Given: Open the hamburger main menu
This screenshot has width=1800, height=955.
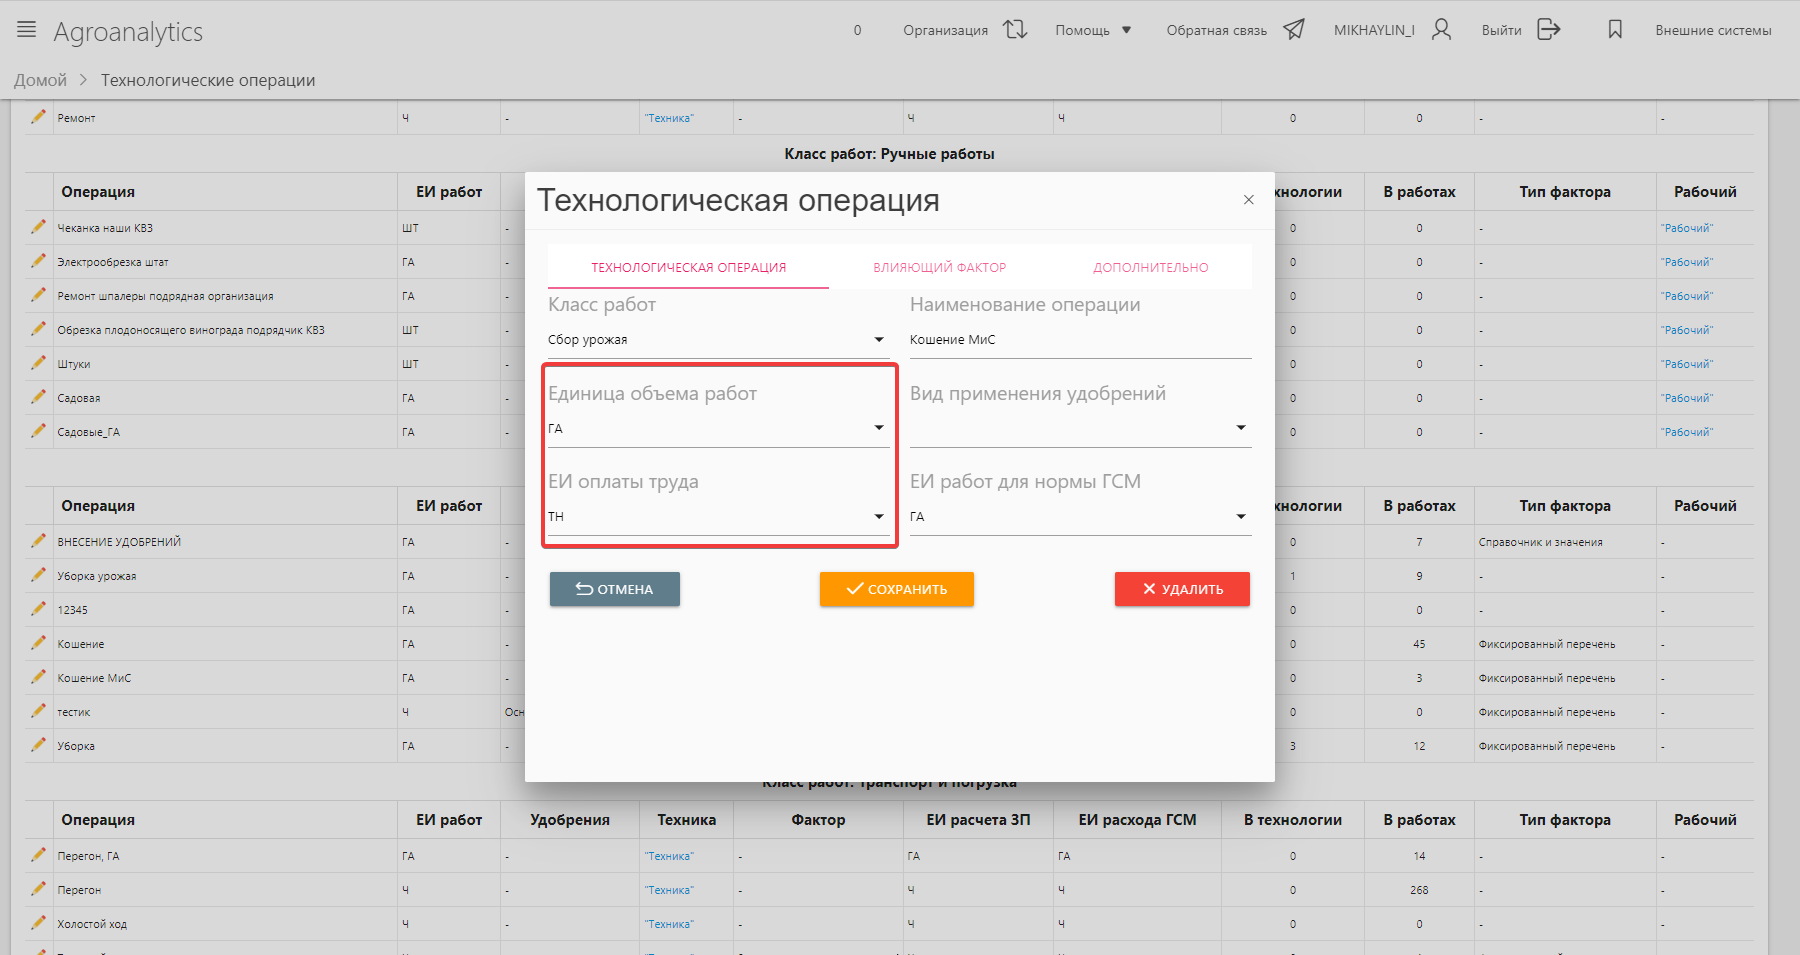Looking at the screenshot, I should [27, 30].
